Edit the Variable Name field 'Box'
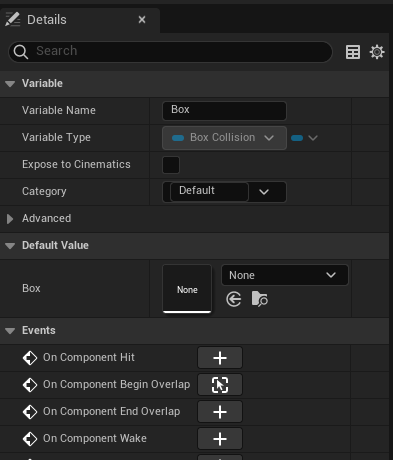This screenshot has width=393, height=460. coord(224,111)
